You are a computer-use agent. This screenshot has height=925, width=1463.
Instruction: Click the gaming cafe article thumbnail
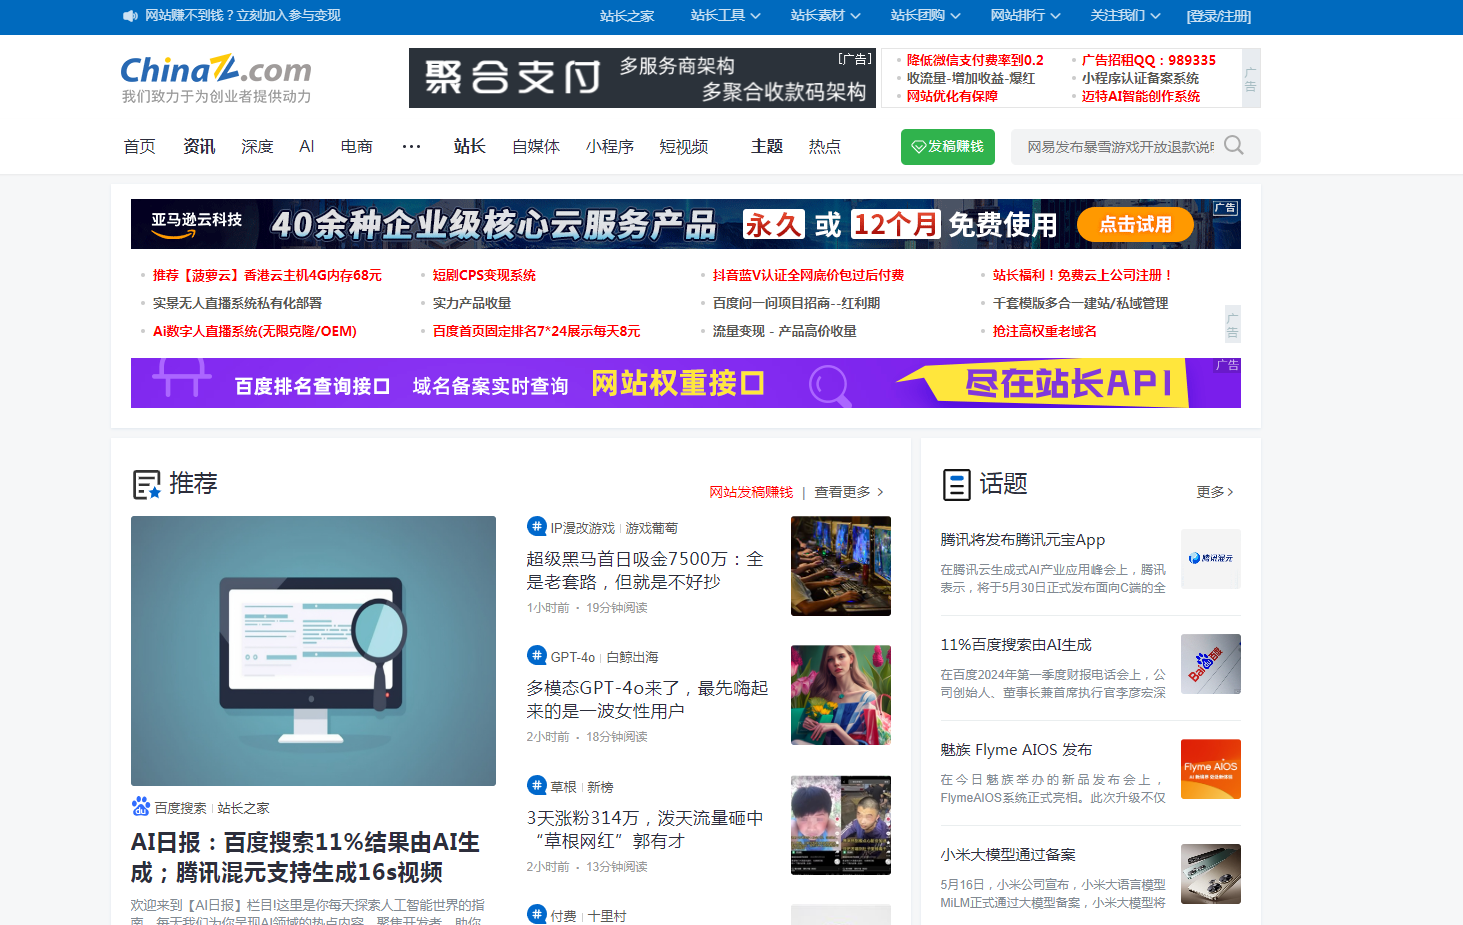pyautogui.click(x=841, y=566)
